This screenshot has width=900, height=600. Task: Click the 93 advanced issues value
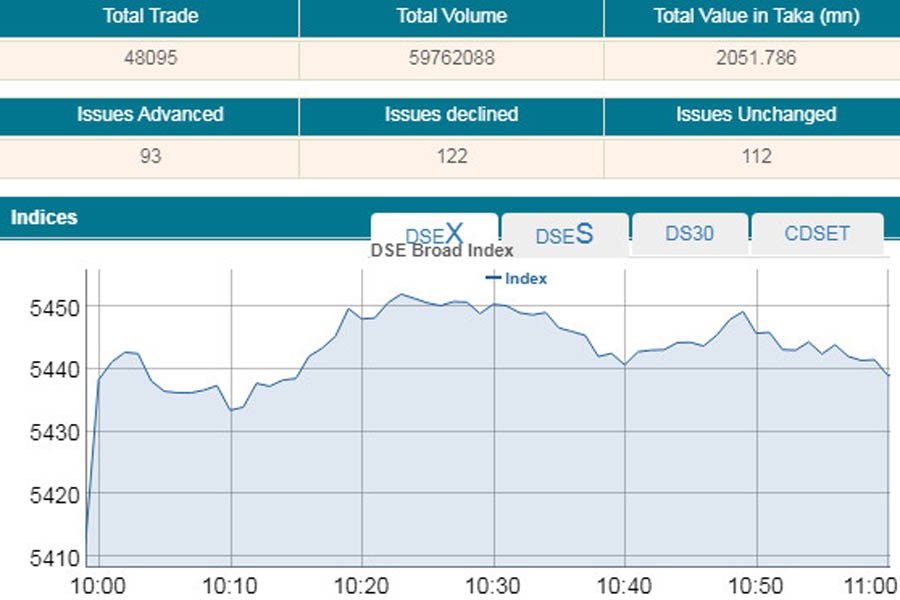tap(149, 156)
